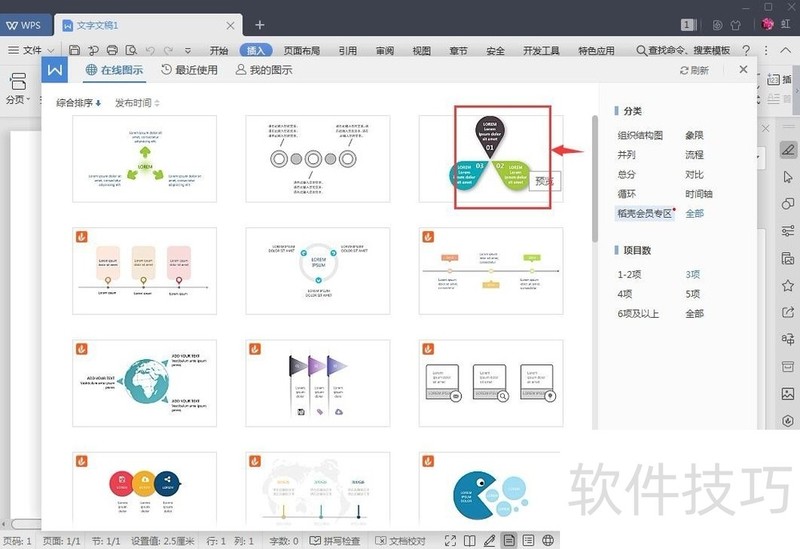The image size is (800, 549).
Task: Click the page view icon in the status bar
Action: click(509, 540)
